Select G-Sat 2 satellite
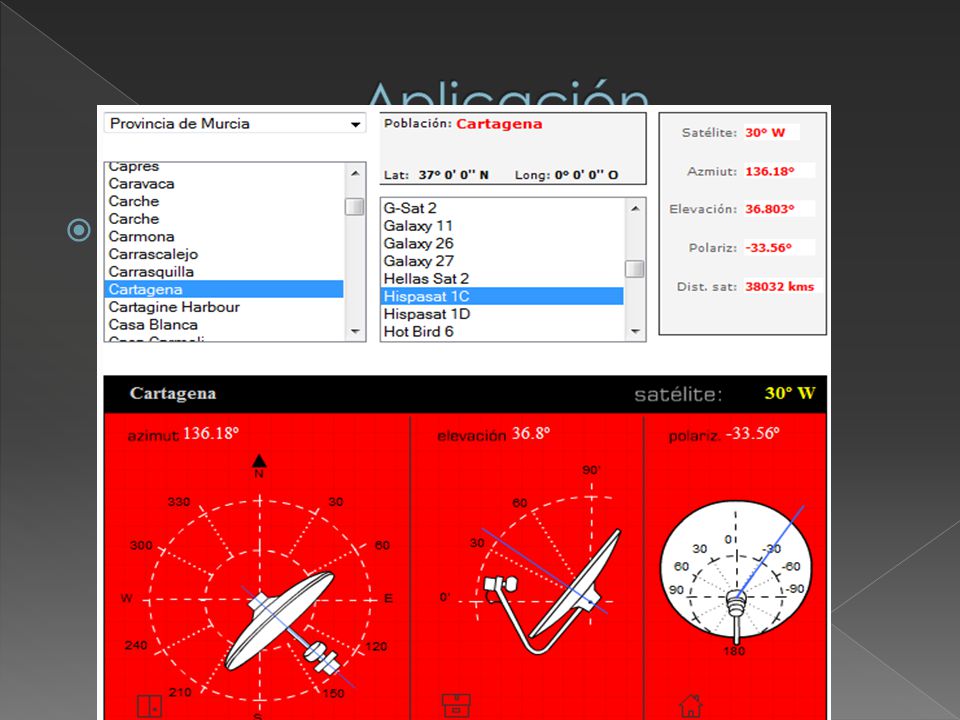The width and height of the screenshot is (960, 720). tap(502, 208)
